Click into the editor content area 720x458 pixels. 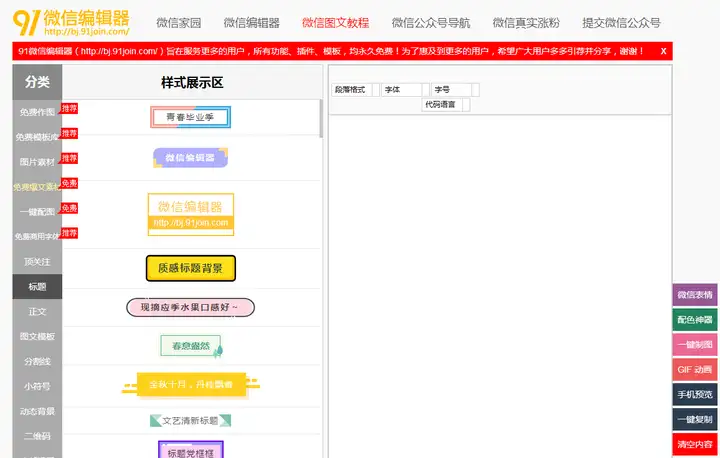click(500, 285)
